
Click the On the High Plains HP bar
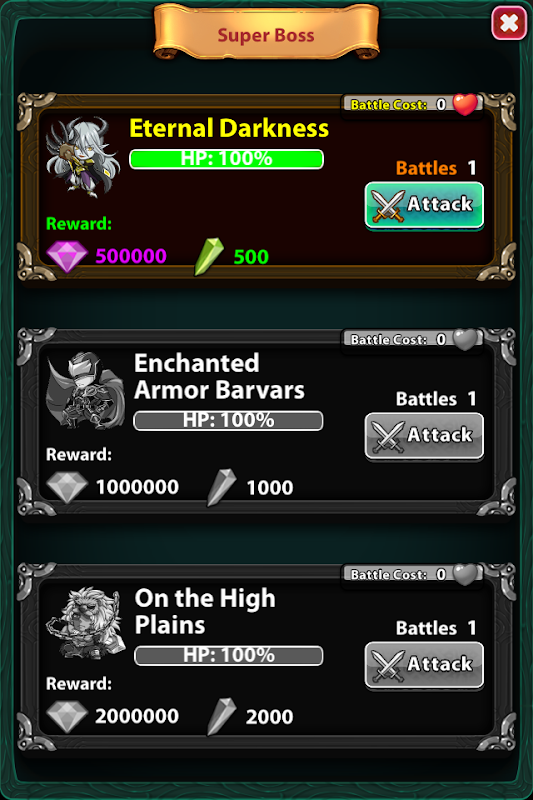[229, 656]
